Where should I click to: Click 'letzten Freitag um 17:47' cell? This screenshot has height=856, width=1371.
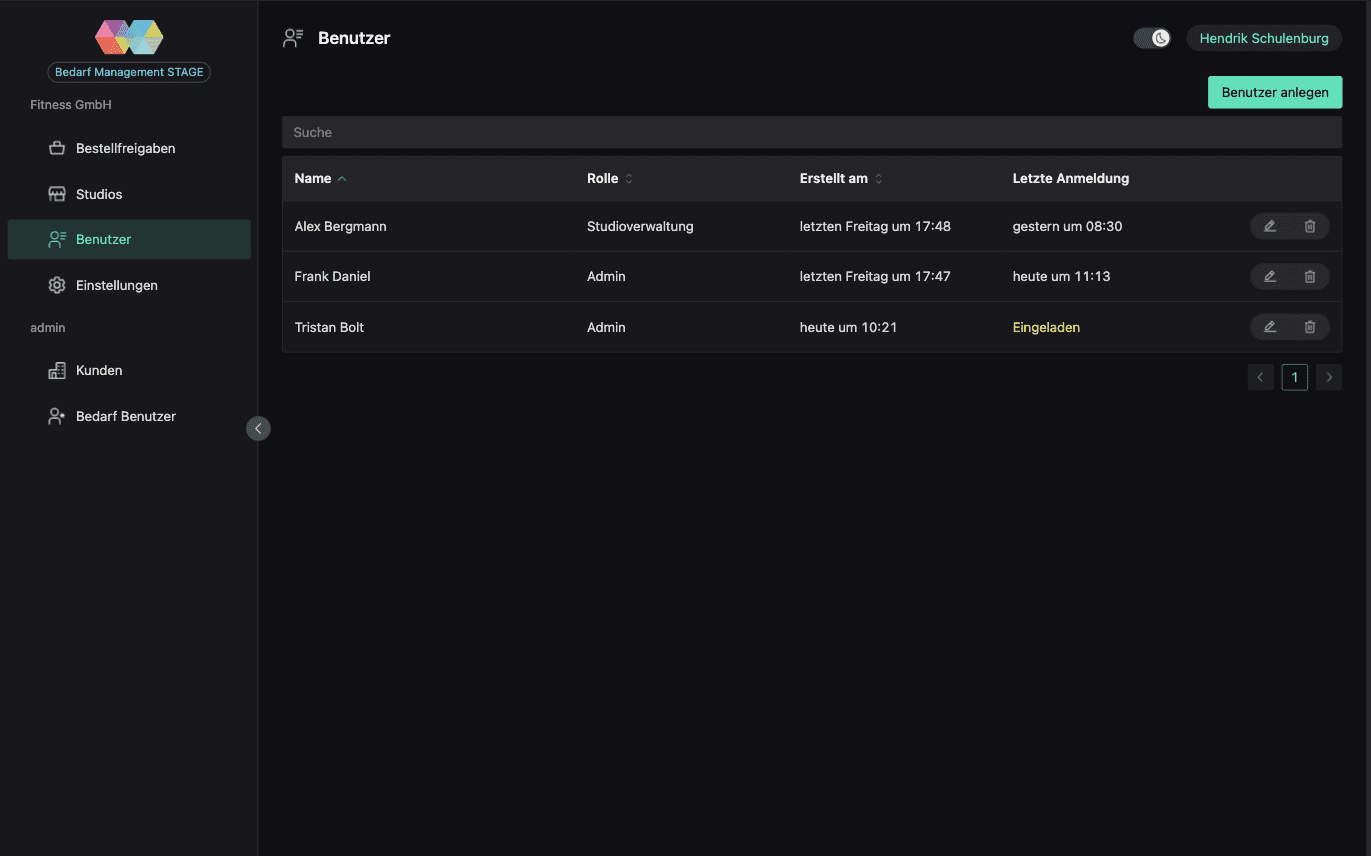(875, 276)
